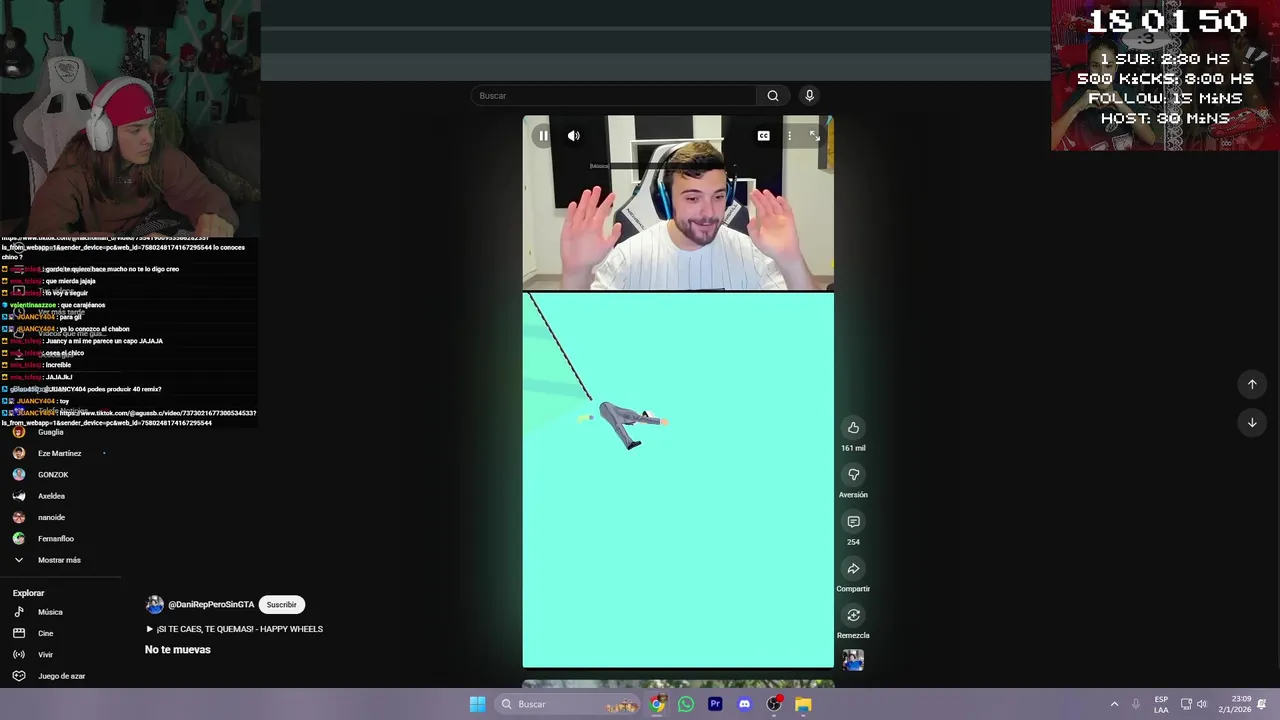Open Windows Start menu
Image resolution: width=1280 pixels, height=720 pixels.
[478, 704]
